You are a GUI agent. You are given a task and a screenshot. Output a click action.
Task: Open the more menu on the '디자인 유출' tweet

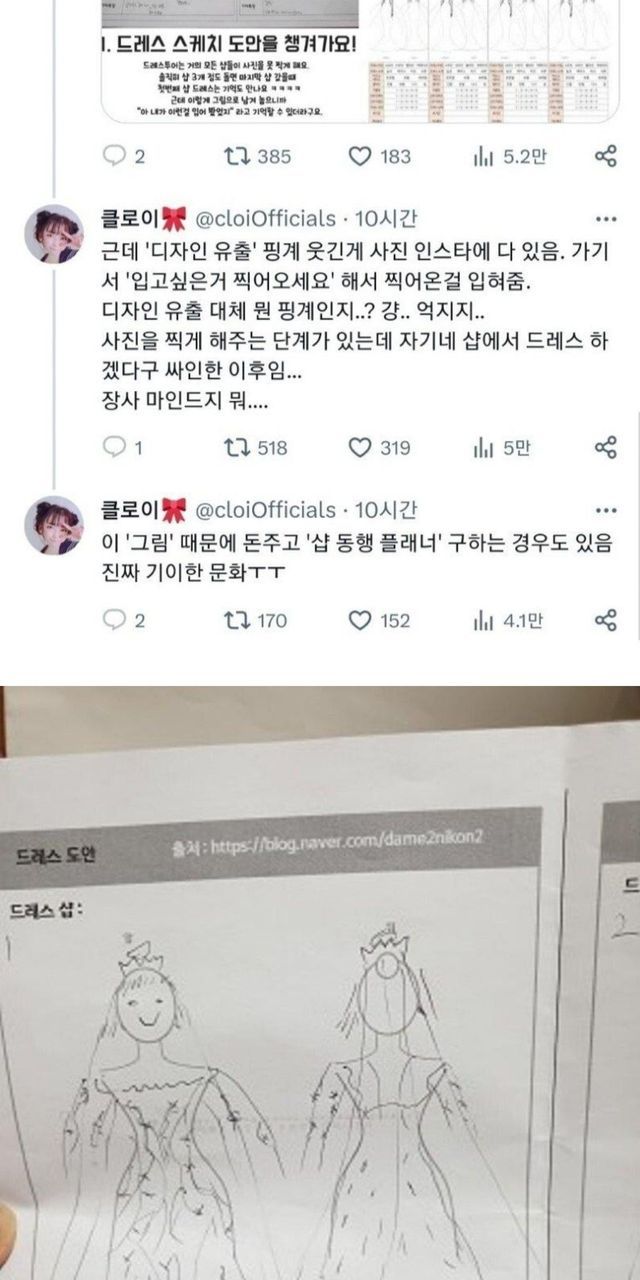(606, 218)
